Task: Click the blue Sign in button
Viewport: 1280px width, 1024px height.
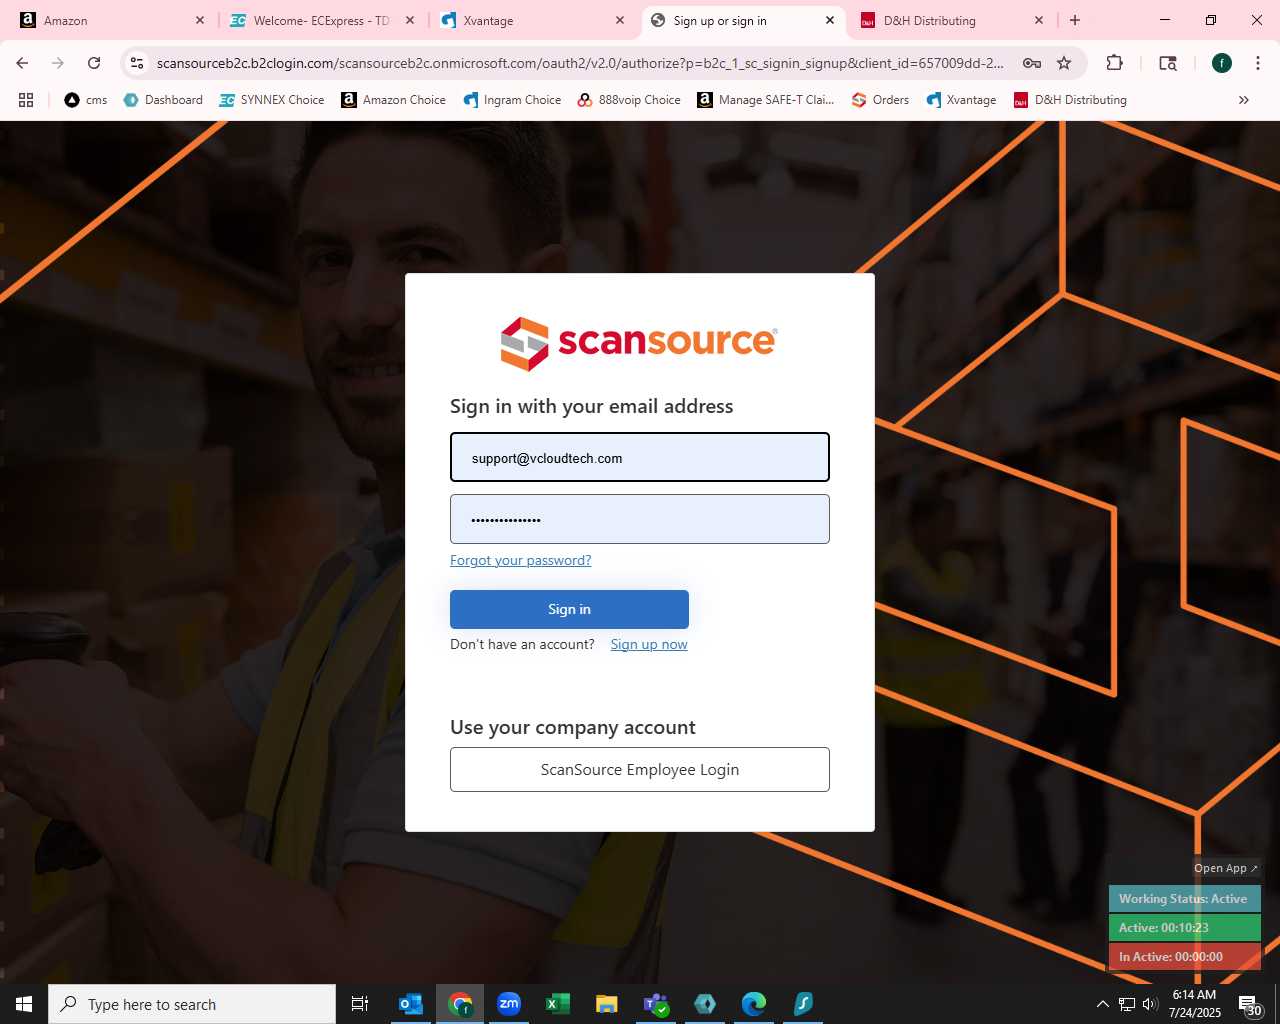Action: [x=569, y=609]
